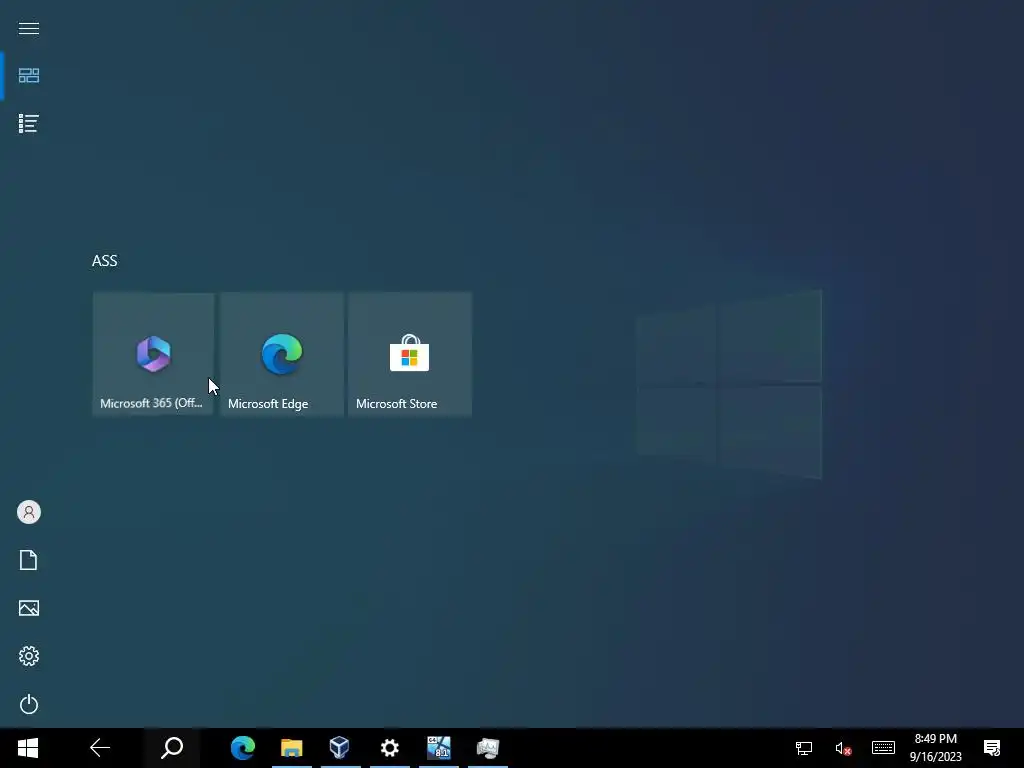Open the VirtualBox cube taskbar icon
The height and width of the screenshot is (768, 1024).
click(340, 748)
